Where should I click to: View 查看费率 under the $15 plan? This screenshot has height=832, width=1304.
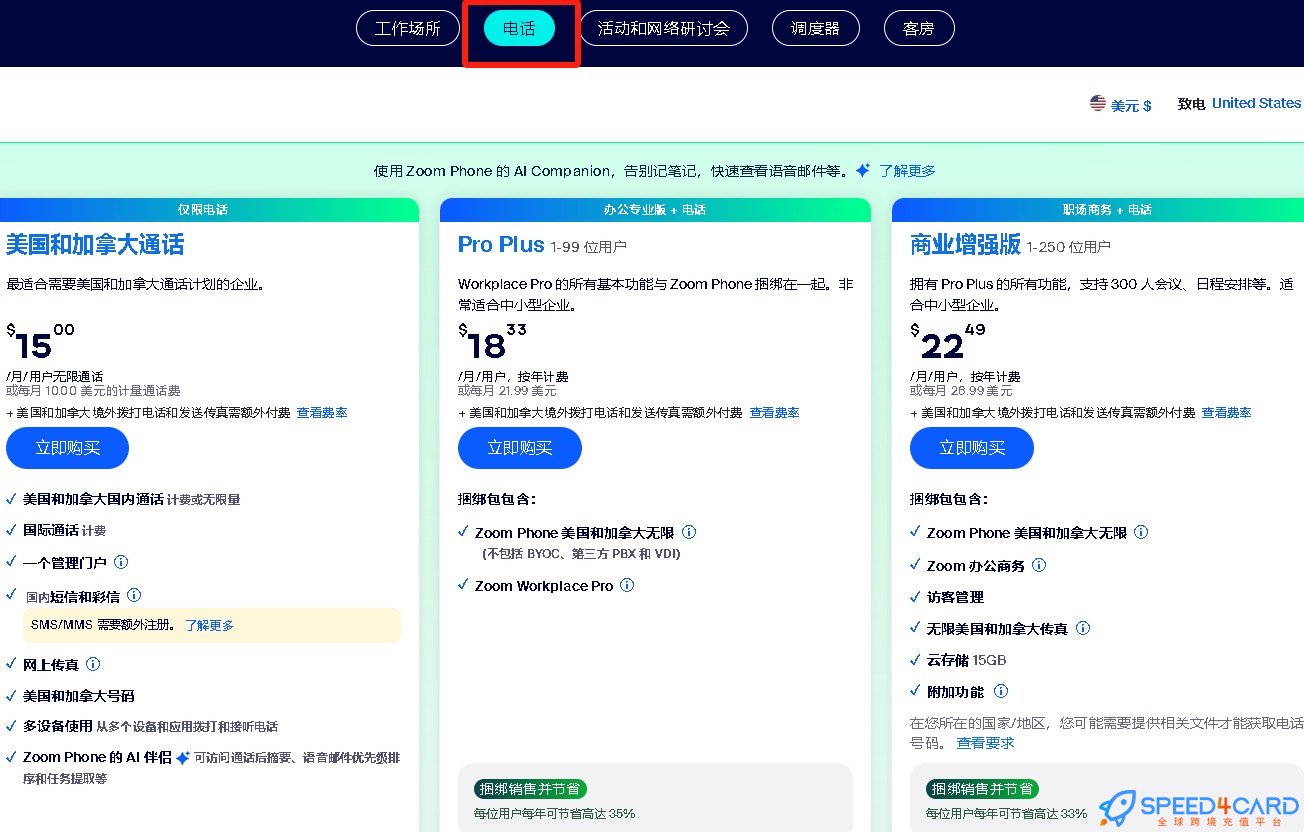click(x=322, y=412)
